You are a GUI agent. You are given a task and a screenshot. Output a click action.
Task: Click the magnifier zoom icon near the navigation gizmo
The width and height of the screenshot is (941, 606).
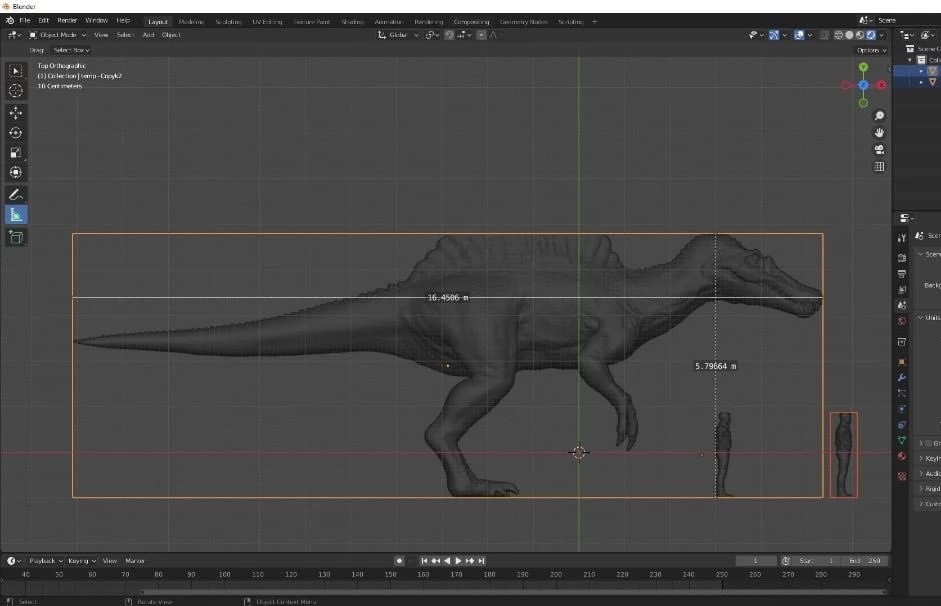(879, 115)
